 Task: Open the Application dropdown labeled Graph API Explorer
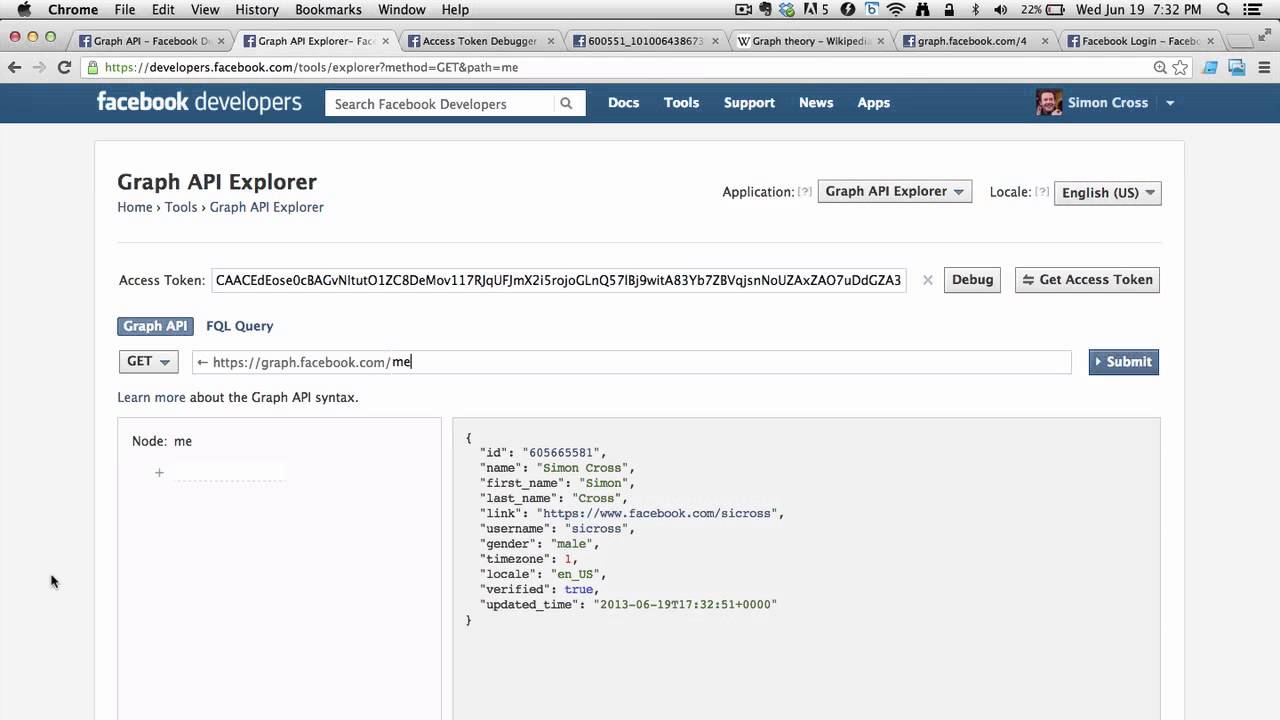[893, 191]
